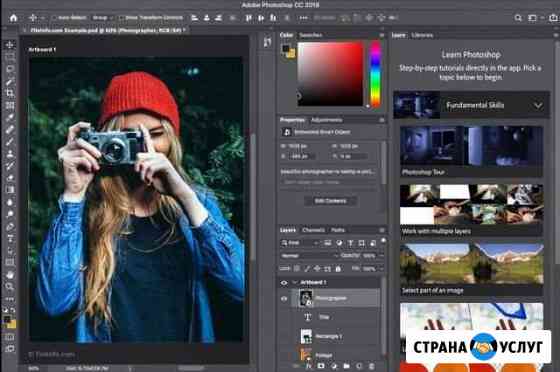Select the Brush tool
This screenshot has height=372, width=560.
pyautogui.click(x=10, y=142)
